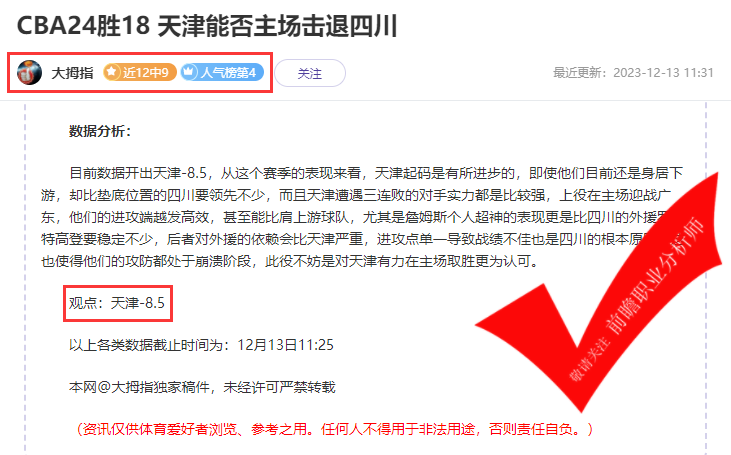Viewport: 731px width, 455px height.
Task: Click the 敬请关注 text on the stamp
Action: click(x=588, y=359)
